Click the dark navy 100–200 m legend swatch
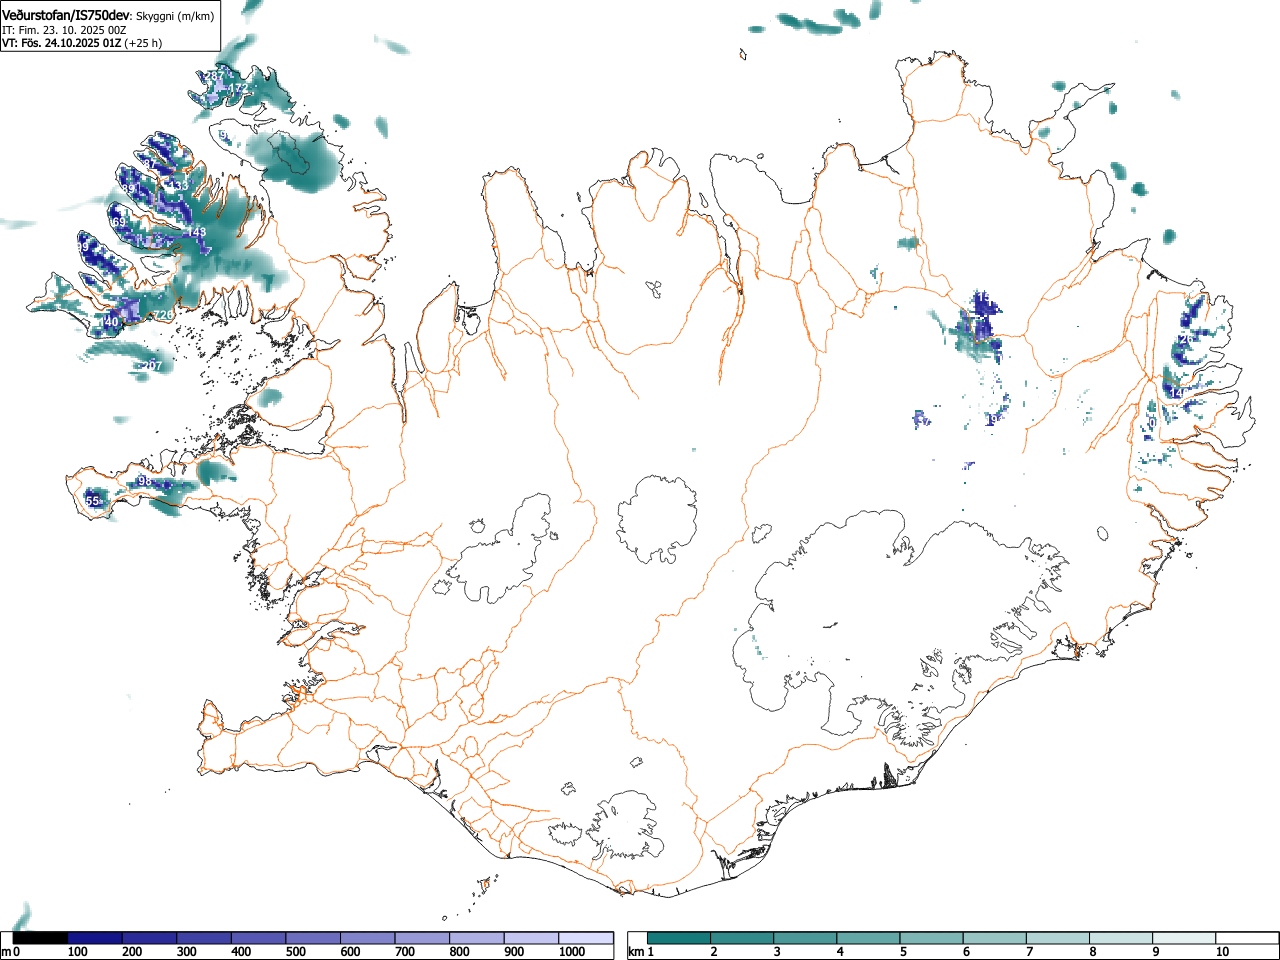The height and width of the screenshot is (960, 1280). 95,938
